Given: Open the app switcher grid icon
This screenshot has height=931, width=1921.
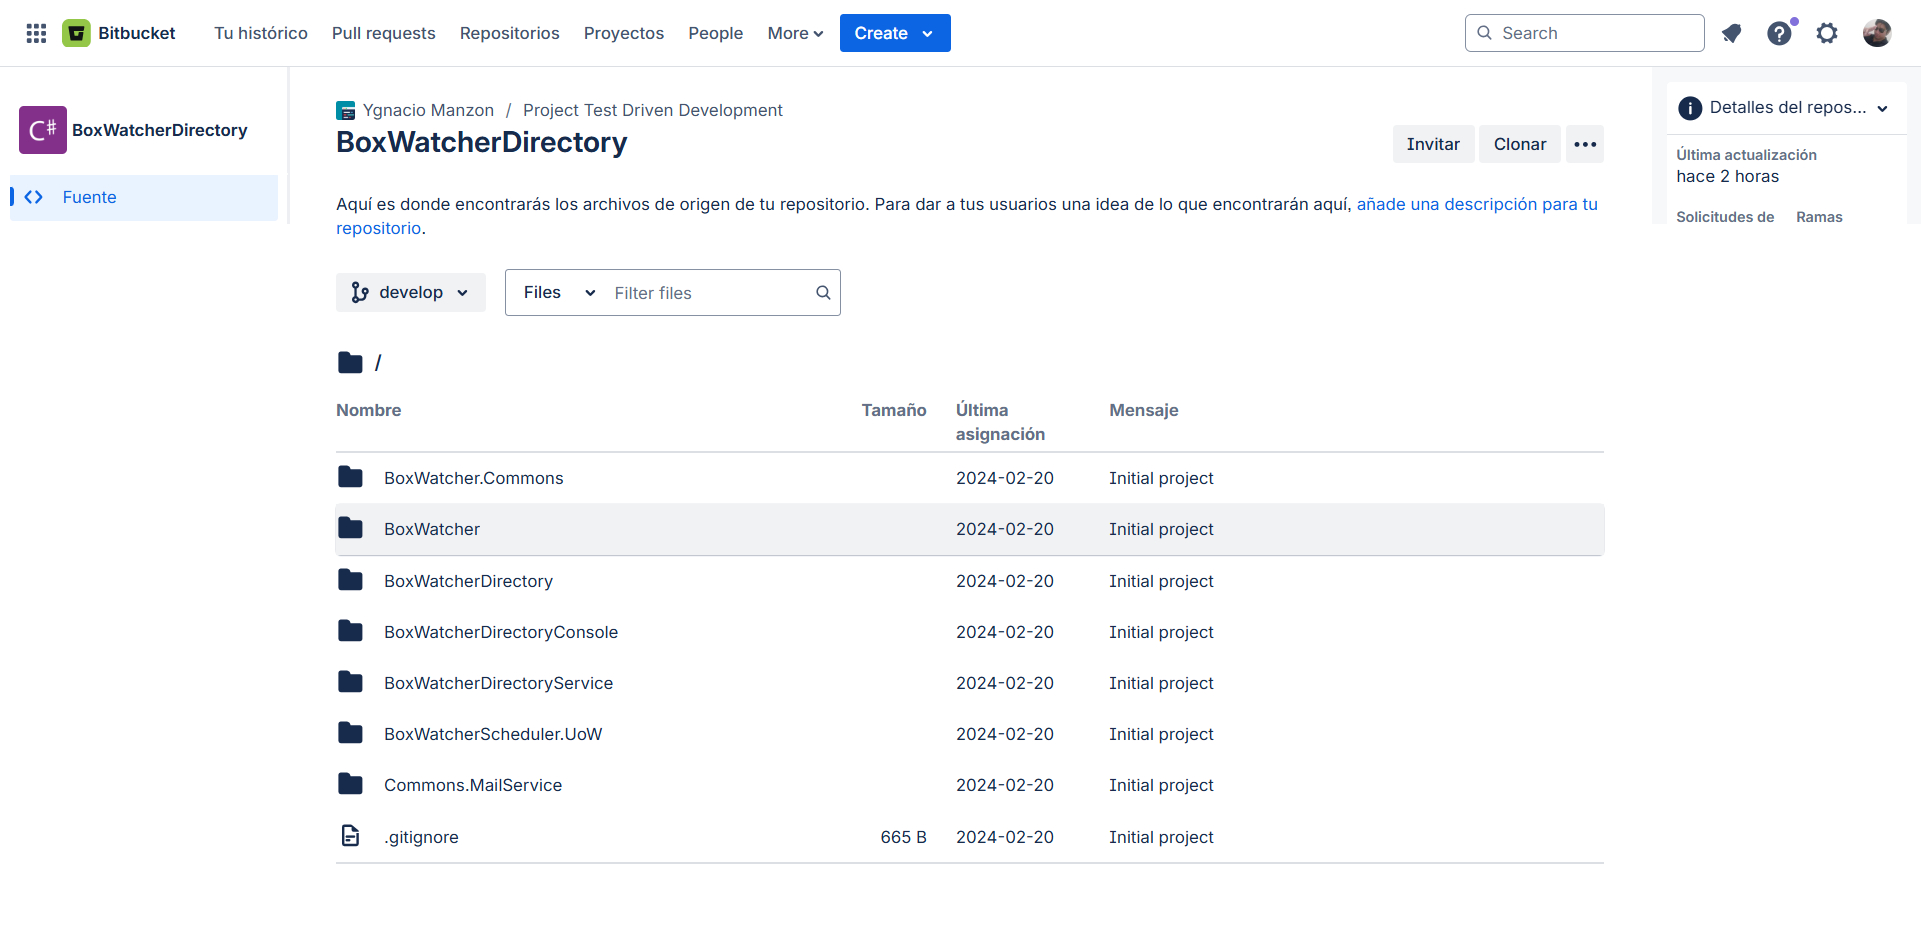Looking at the screenshot, I should coord(36,33).
